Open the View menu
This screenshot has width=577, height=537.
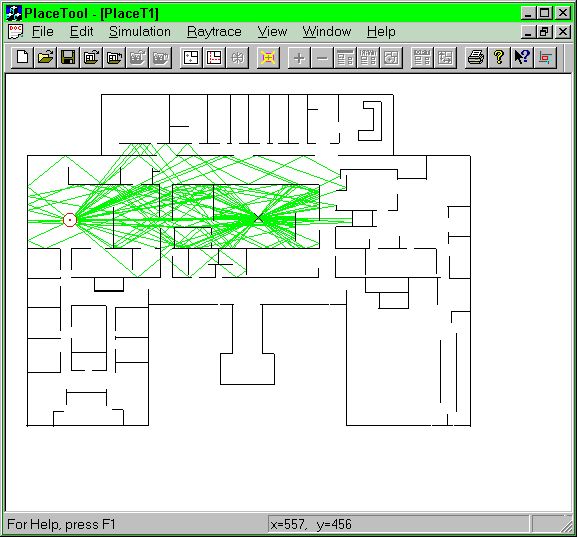[x=272, y=32]
